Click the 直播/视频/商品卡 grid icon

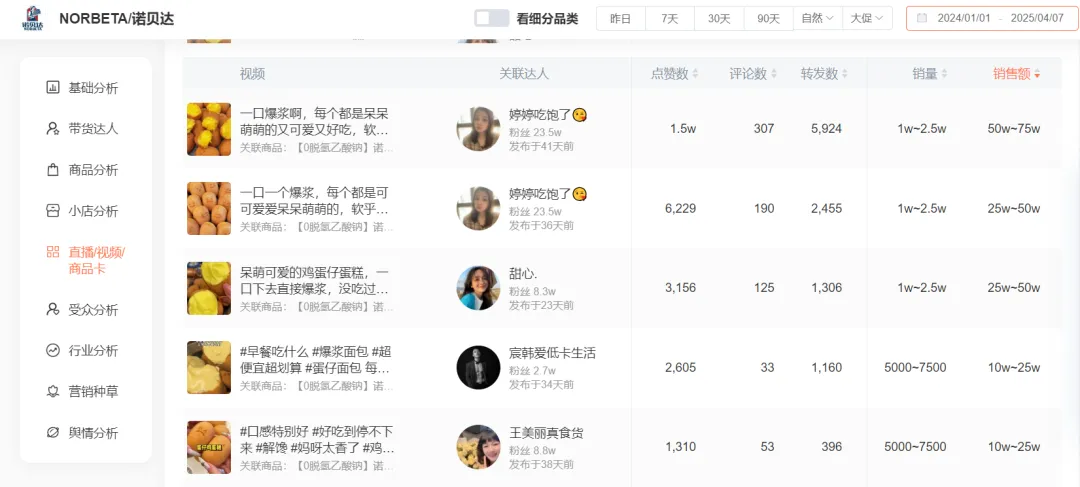pyautogui.click(x=53, y=252)
